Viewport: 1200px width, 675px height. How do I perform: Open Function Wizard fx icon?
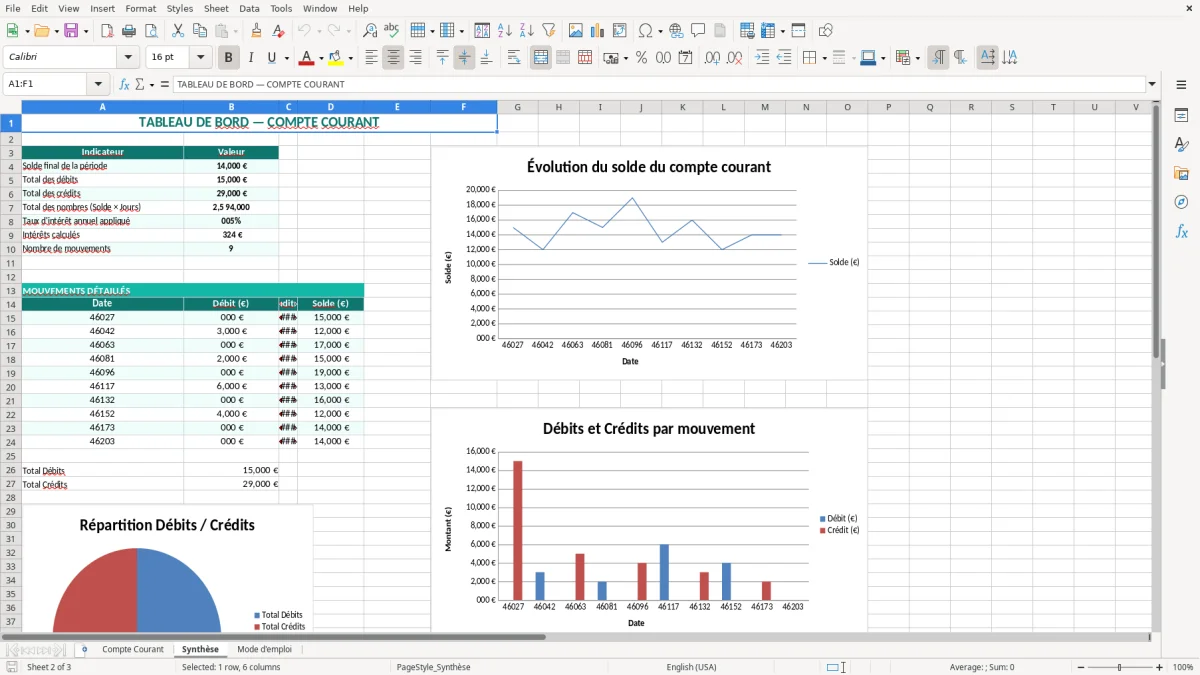point(125,84)
